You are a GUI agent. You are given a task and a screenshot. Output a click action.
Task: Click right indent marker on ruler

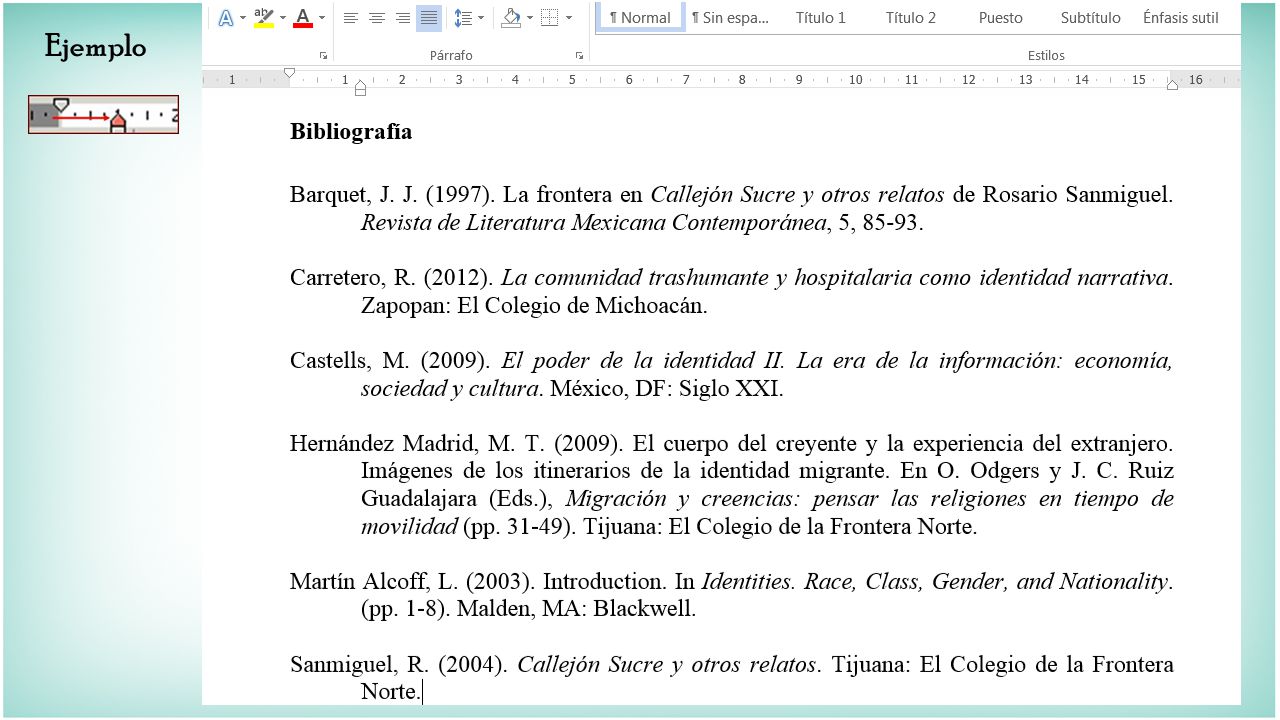tap(1172, 84)
